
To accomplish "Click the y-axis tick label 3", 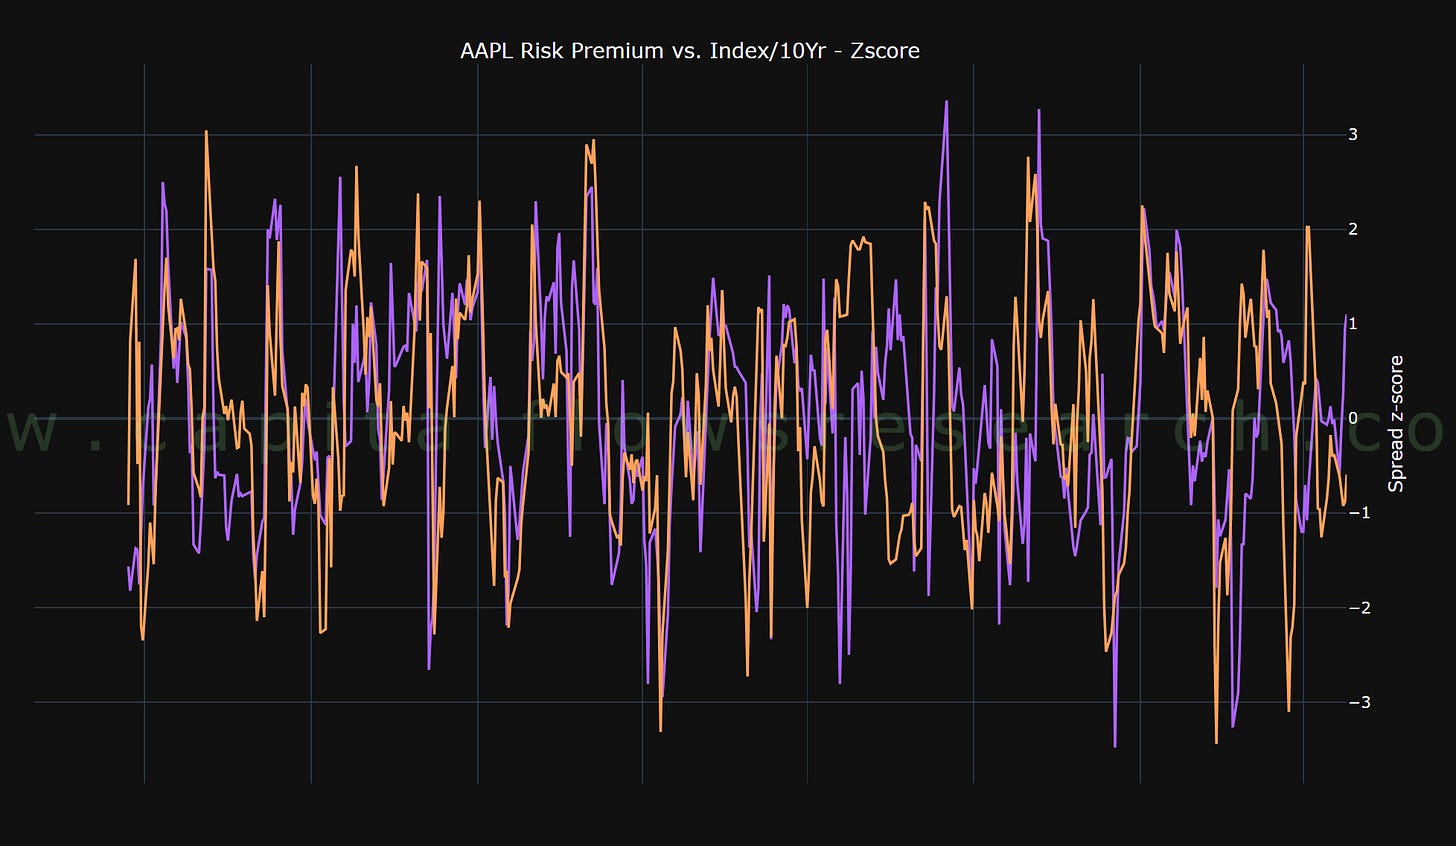I will click(x=1352, y=134).
